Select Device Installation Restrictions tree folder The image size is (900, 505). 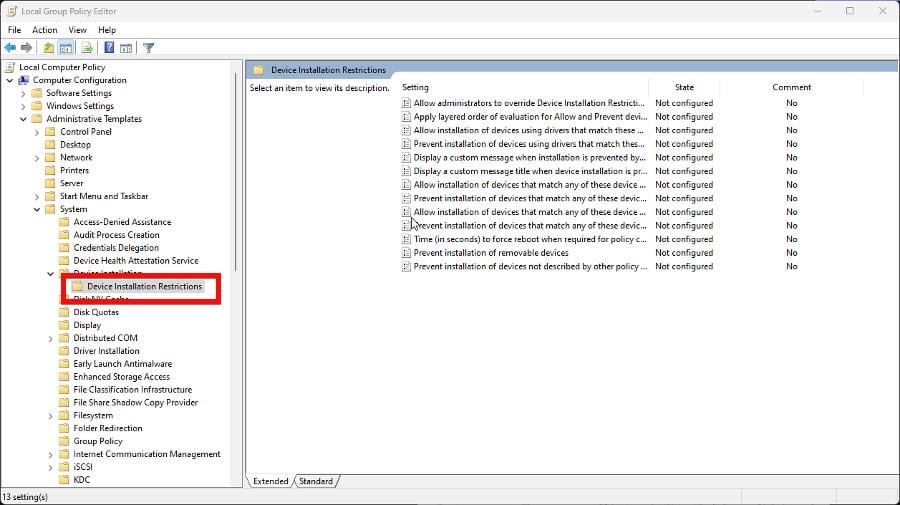coord(144,286)
